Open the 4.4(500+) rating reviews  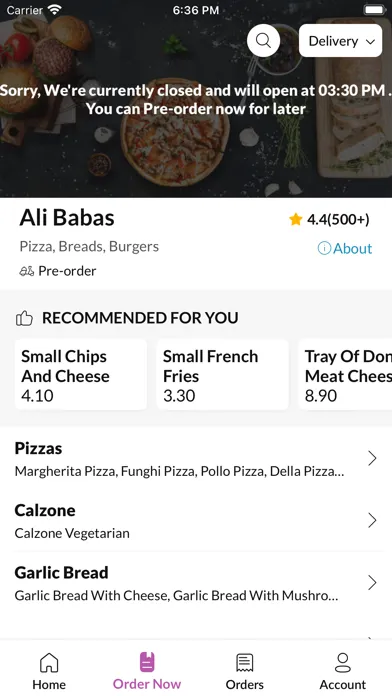click(338, 219)
